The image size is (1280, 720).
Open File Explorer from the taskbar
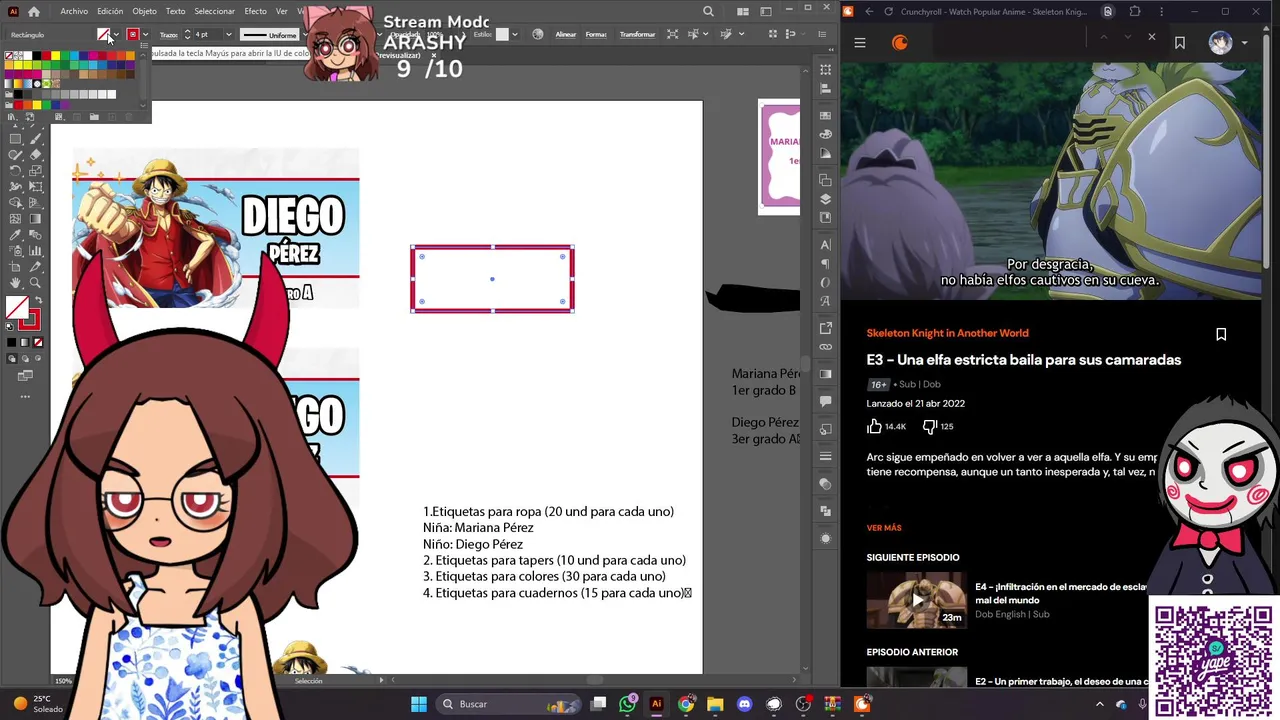click(x=715, y=704)
